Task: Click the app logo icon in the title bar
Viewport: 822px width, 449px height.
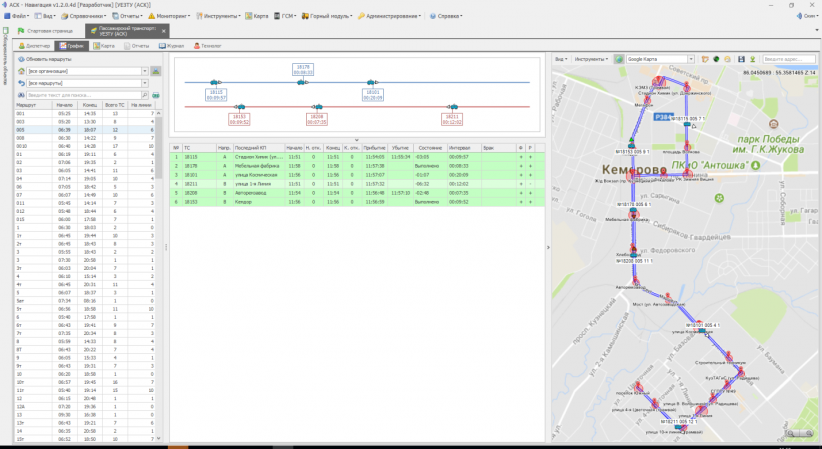Action: (x=4, y=5)
